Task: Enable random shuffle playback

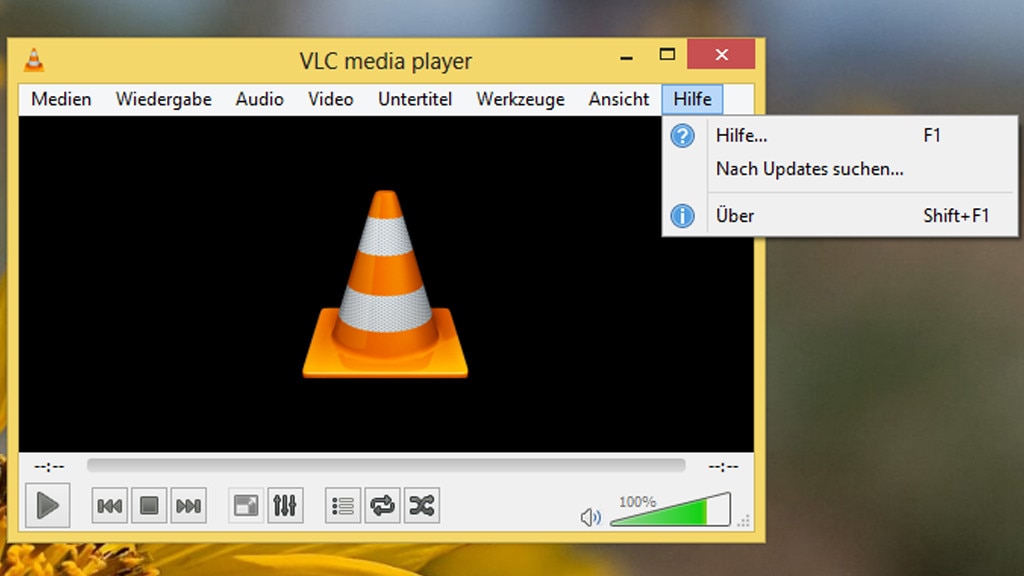Action: coord(421,506)
